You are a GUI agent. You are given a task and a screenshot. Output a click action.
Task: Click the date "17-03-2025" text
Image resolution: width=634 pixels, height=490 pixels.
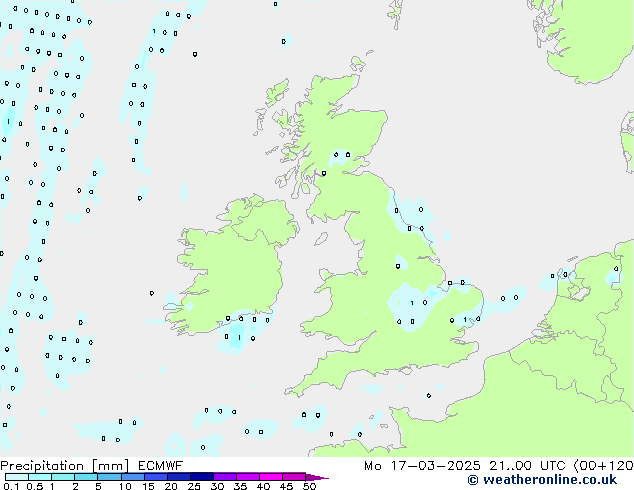coord(435,466)
